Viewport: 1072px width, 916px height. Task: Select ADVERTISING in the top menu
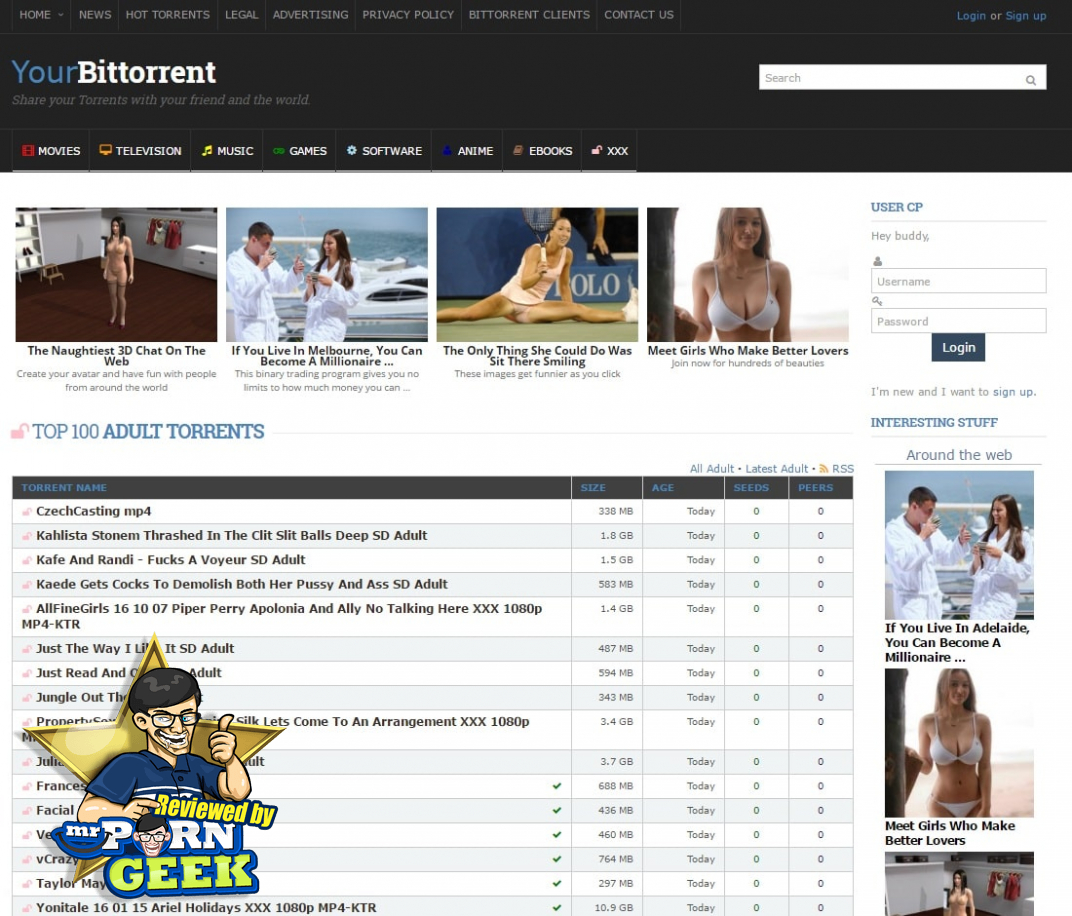(310, 15)
